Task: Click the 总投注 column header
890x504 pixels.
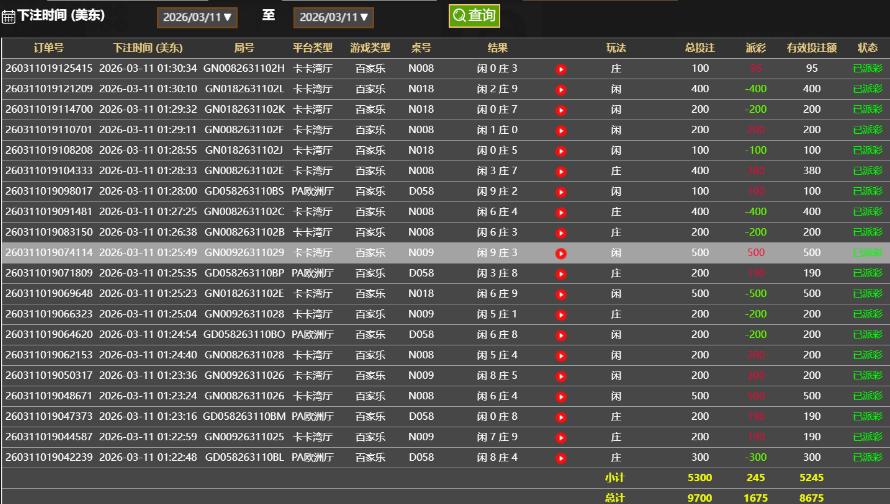Action: pos(700,48)
